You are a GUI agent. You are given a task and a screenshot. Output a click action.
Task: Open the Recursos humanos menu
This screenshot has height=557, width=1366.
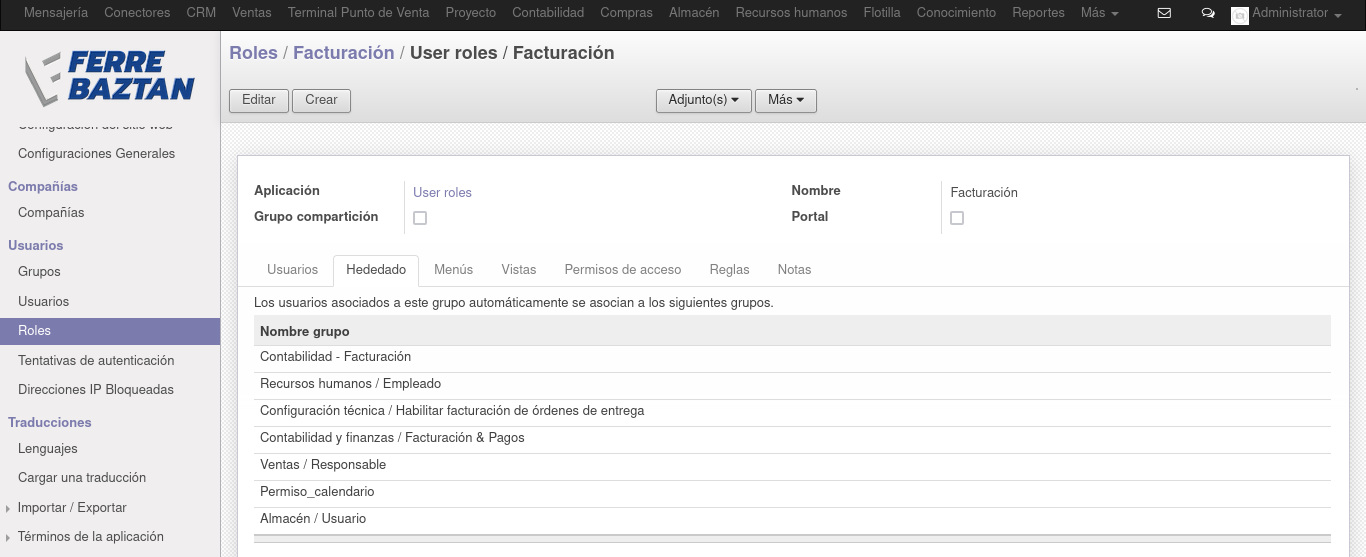coord(791,13)
